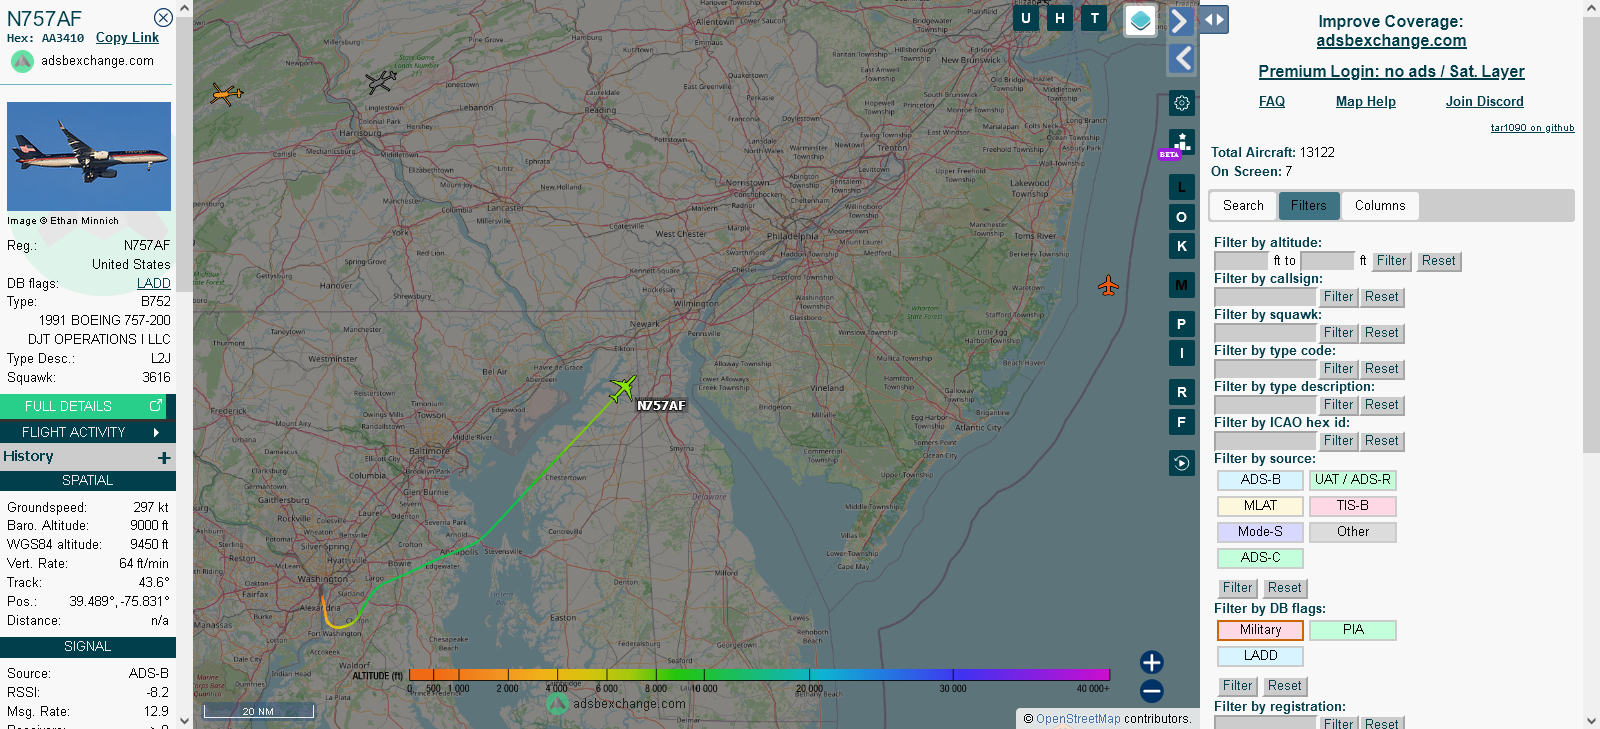Toggle the Mode-S source filter
This screenshot has width=1600, height=729.
1260,532
